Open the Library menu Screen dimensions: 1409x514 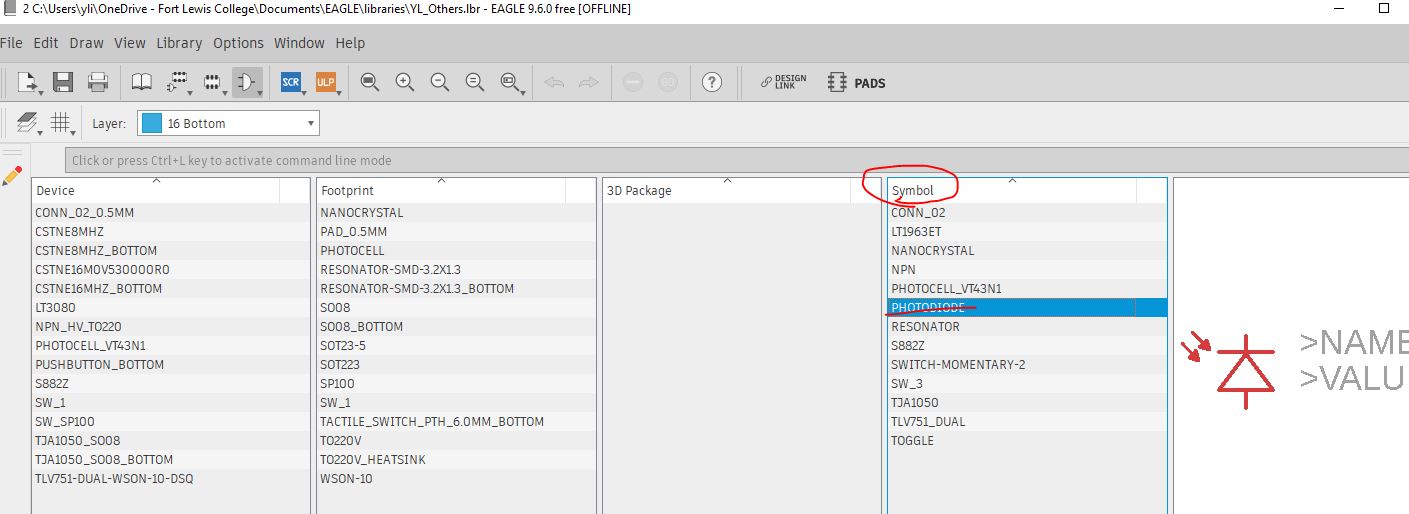pos(179,43)
